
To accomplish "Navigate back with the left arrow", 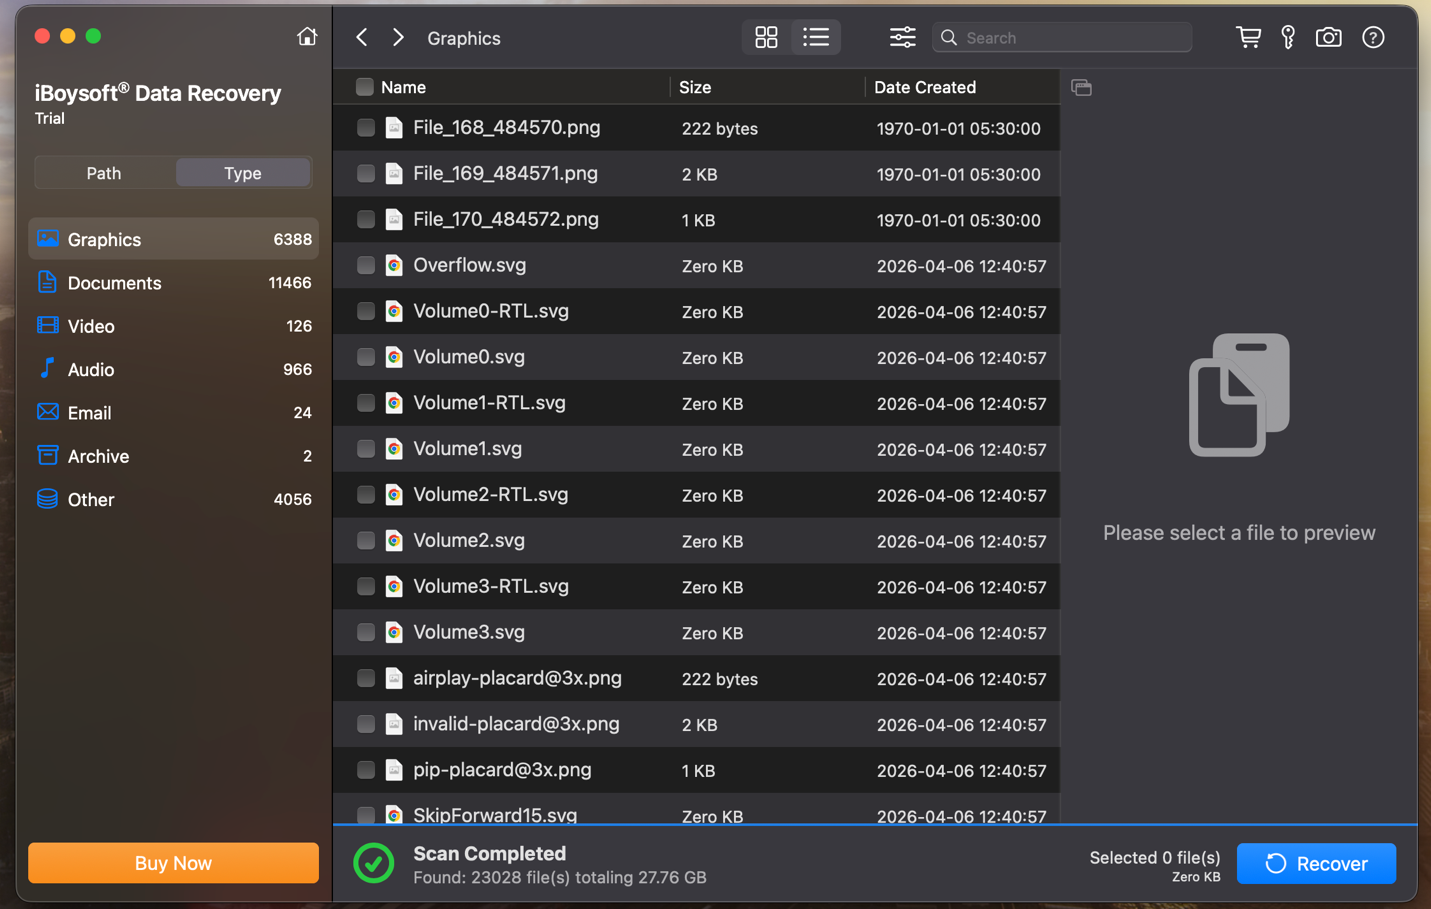I will [x=362, y=37].
